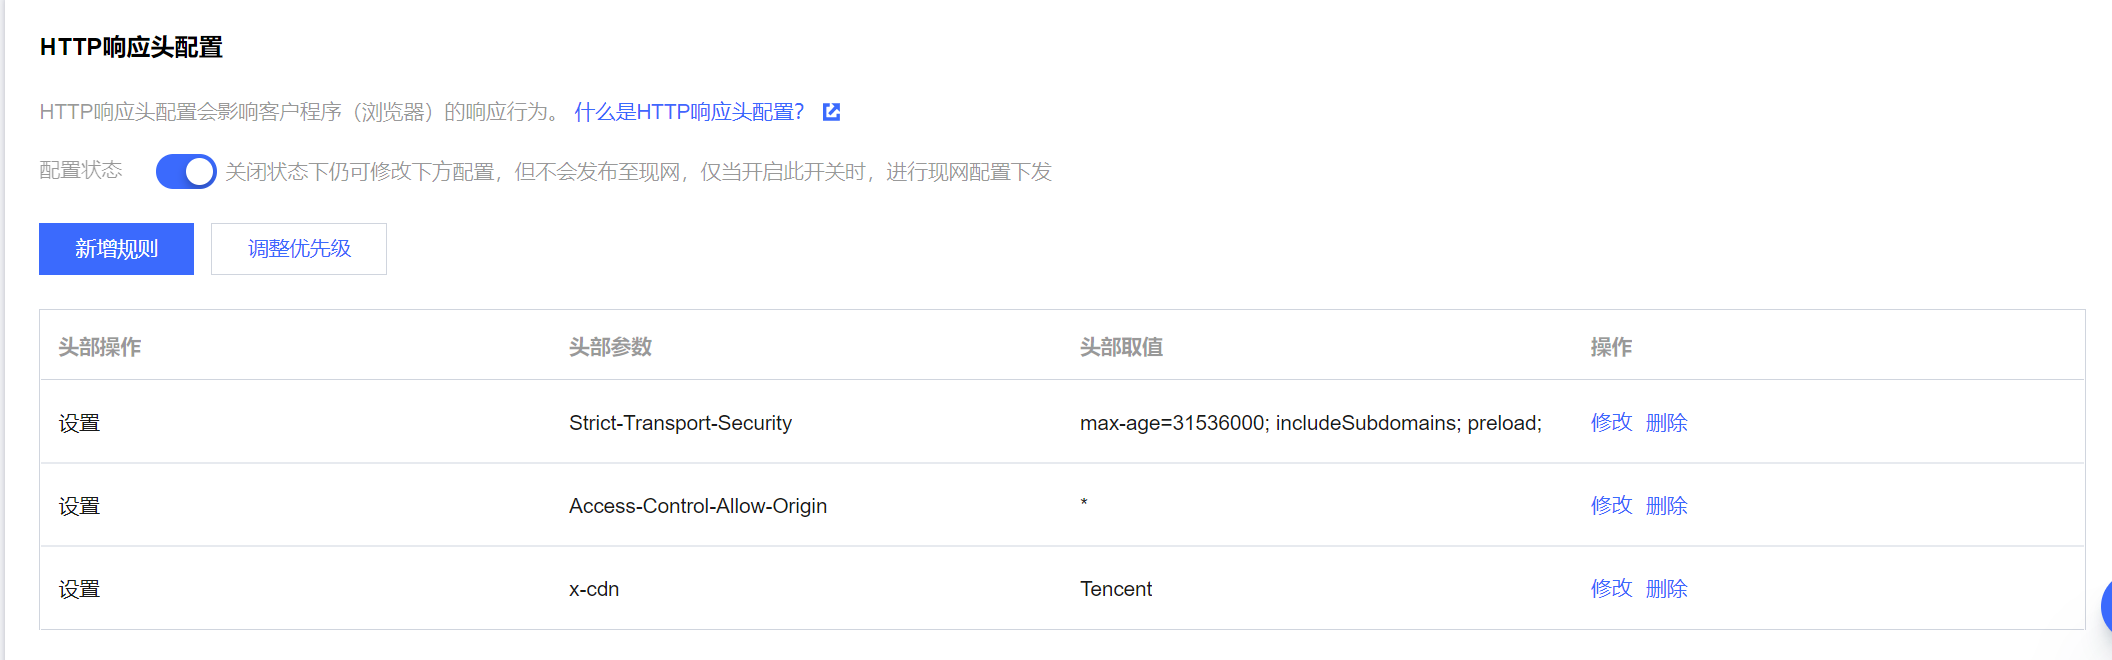2112x660 pixels.
Task: Delete the Access-Control-Allow-Origin rule
Action: click(x=1666, y=506)
